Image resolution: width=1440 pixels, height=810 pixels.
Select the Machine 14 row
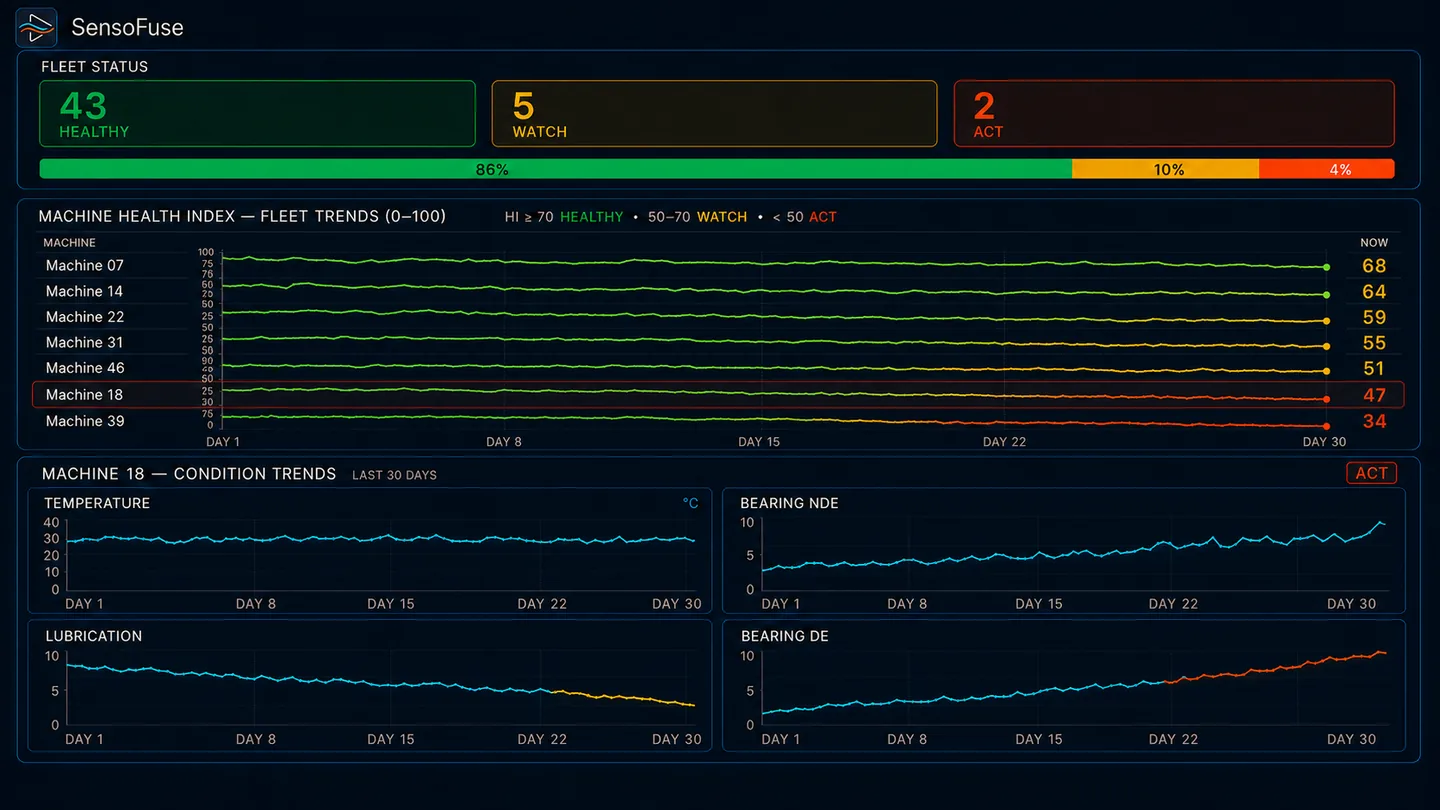pyautogui.click(x=718, y=291)
